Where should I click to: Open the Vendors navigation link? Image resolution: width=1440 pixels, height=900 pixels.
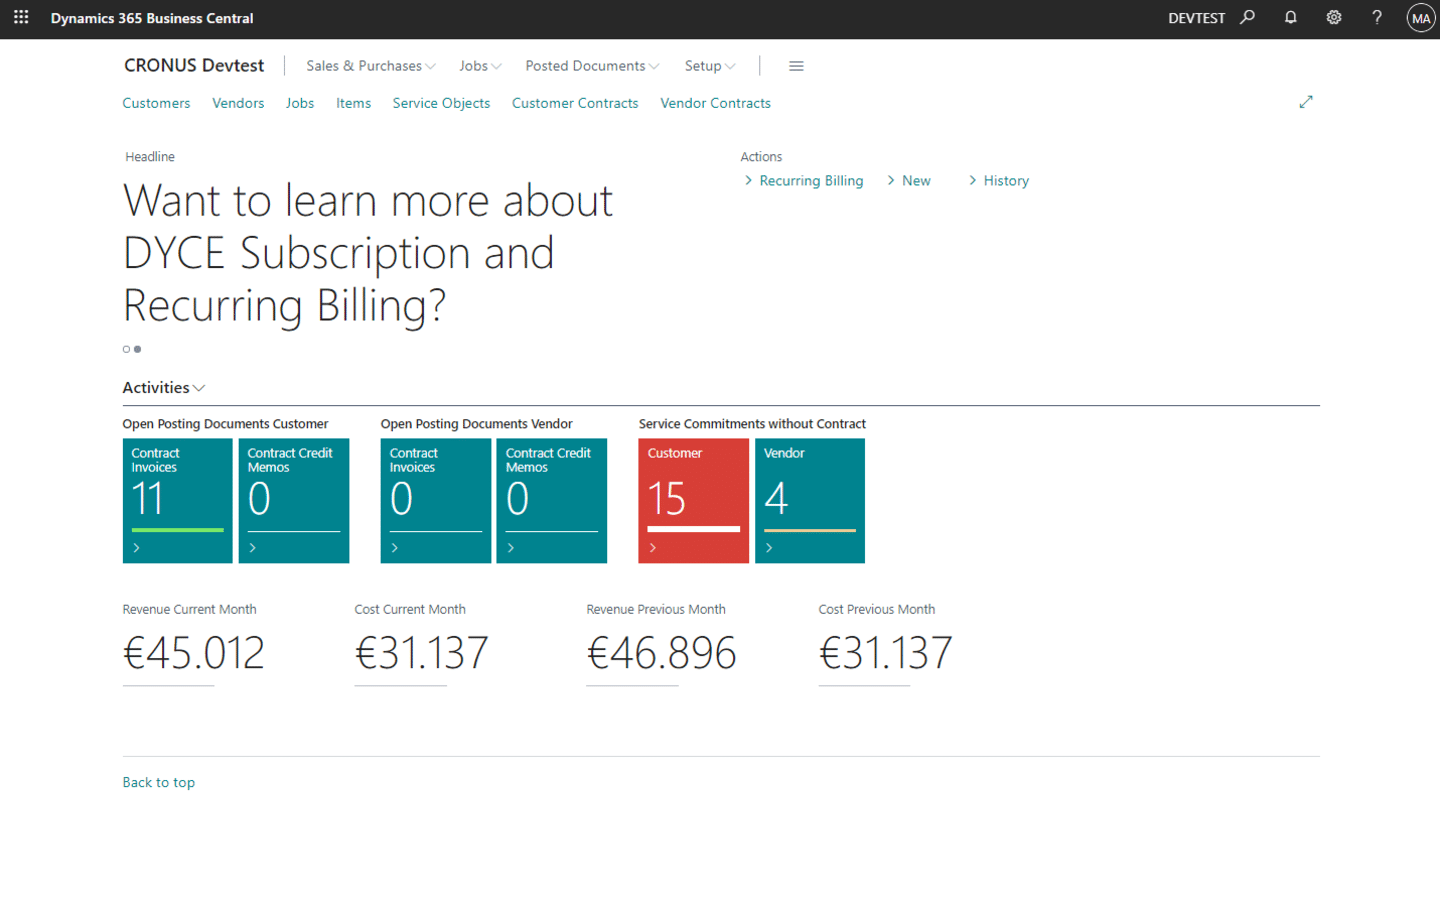point(238,103)
